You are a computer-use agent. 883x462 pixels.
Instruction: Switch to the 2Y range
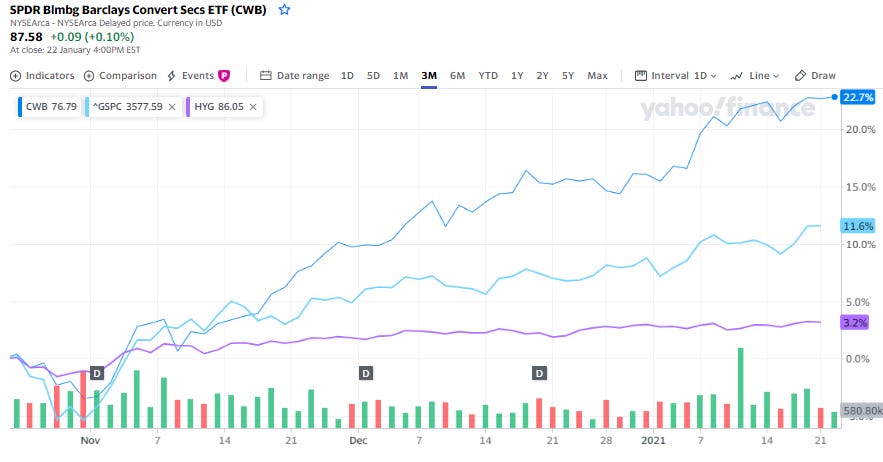(542, 75)
